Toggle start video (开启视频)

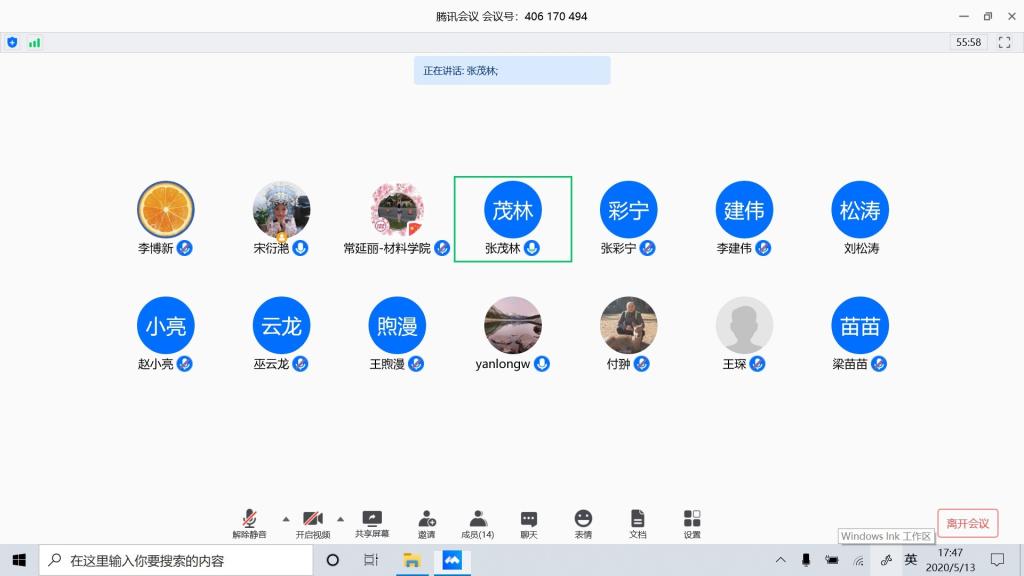(x=312, y=518)
